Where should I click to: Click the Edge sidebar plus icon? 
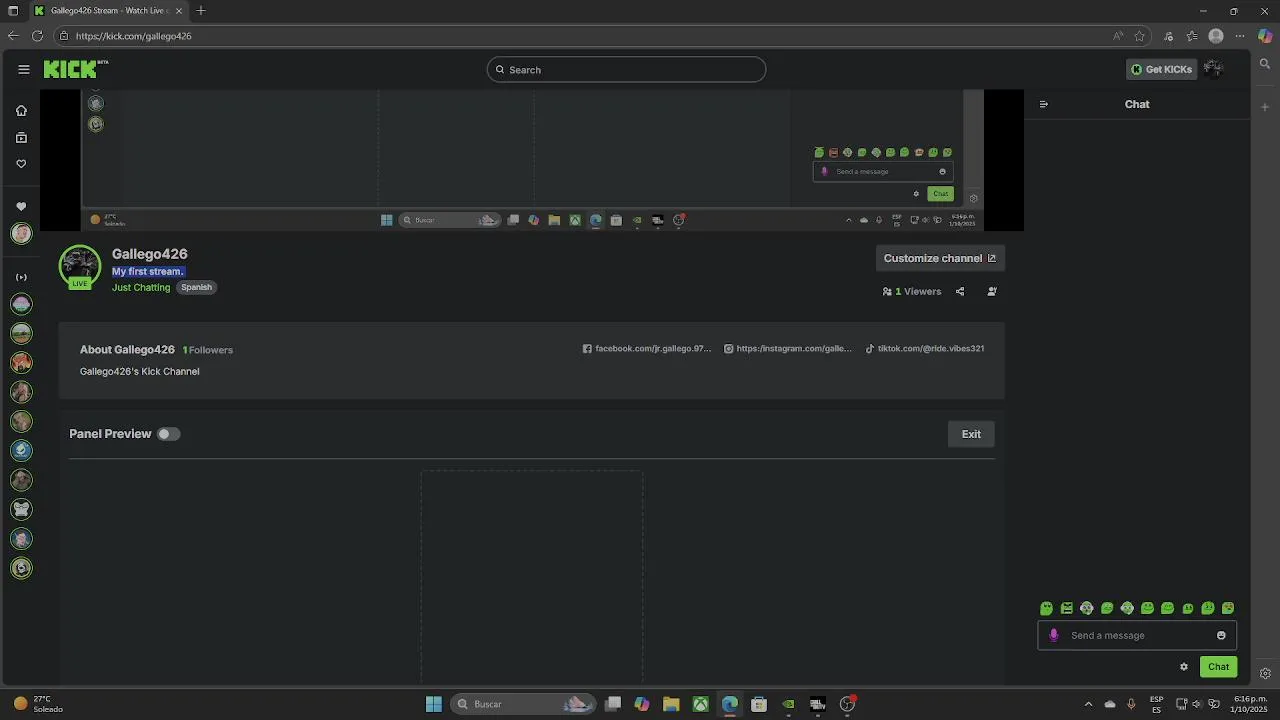pyautogui.click(x=1265, y=106)
